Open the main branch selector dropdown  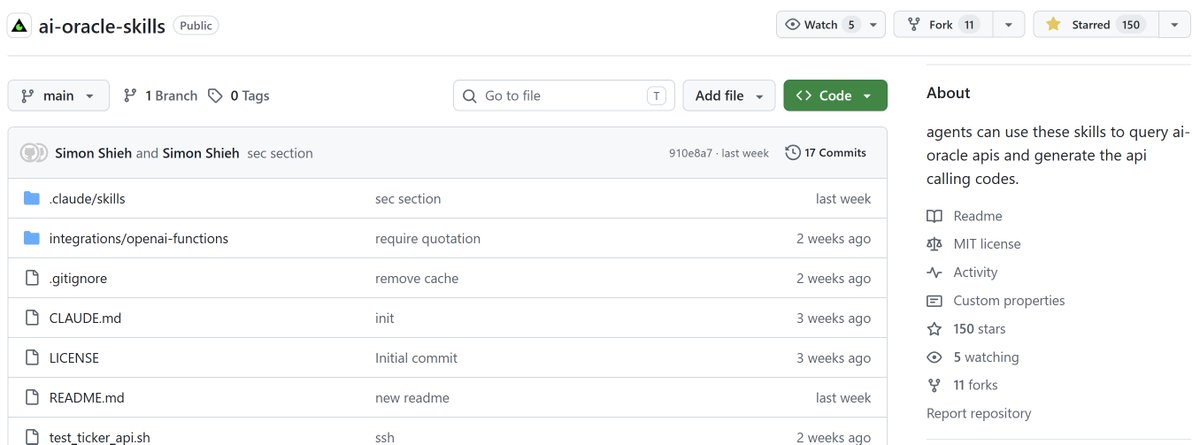click(58, 95)
